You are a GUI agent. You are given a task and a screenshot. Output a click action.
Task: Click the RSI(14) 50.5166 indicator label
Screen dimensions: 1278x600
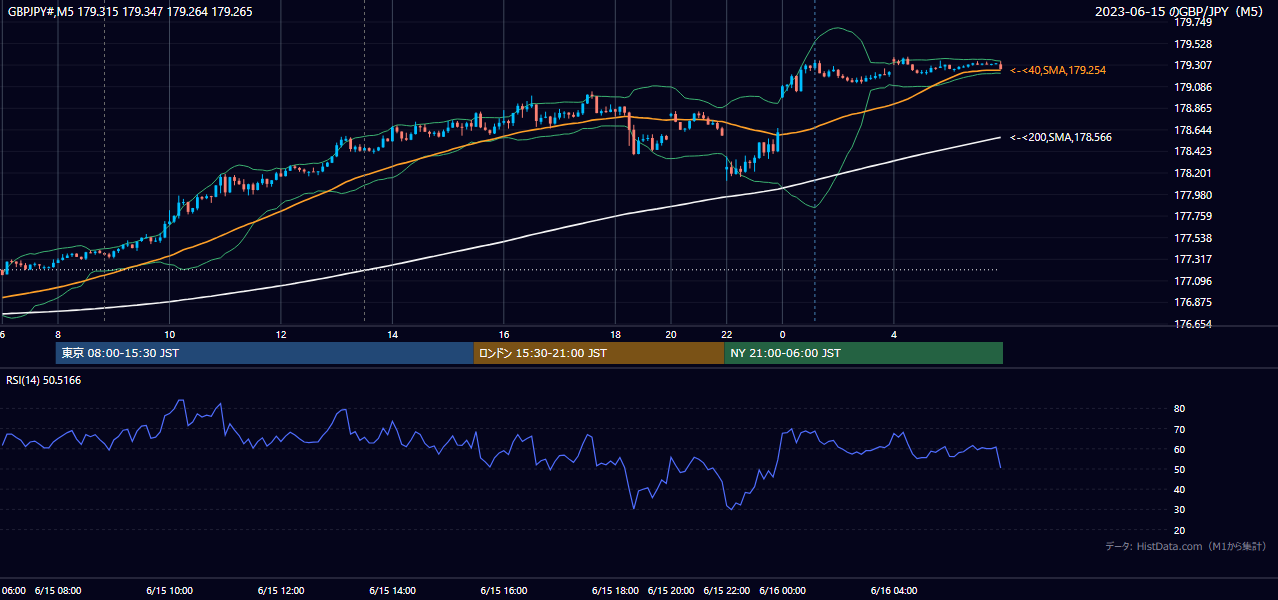pos(44,380)
